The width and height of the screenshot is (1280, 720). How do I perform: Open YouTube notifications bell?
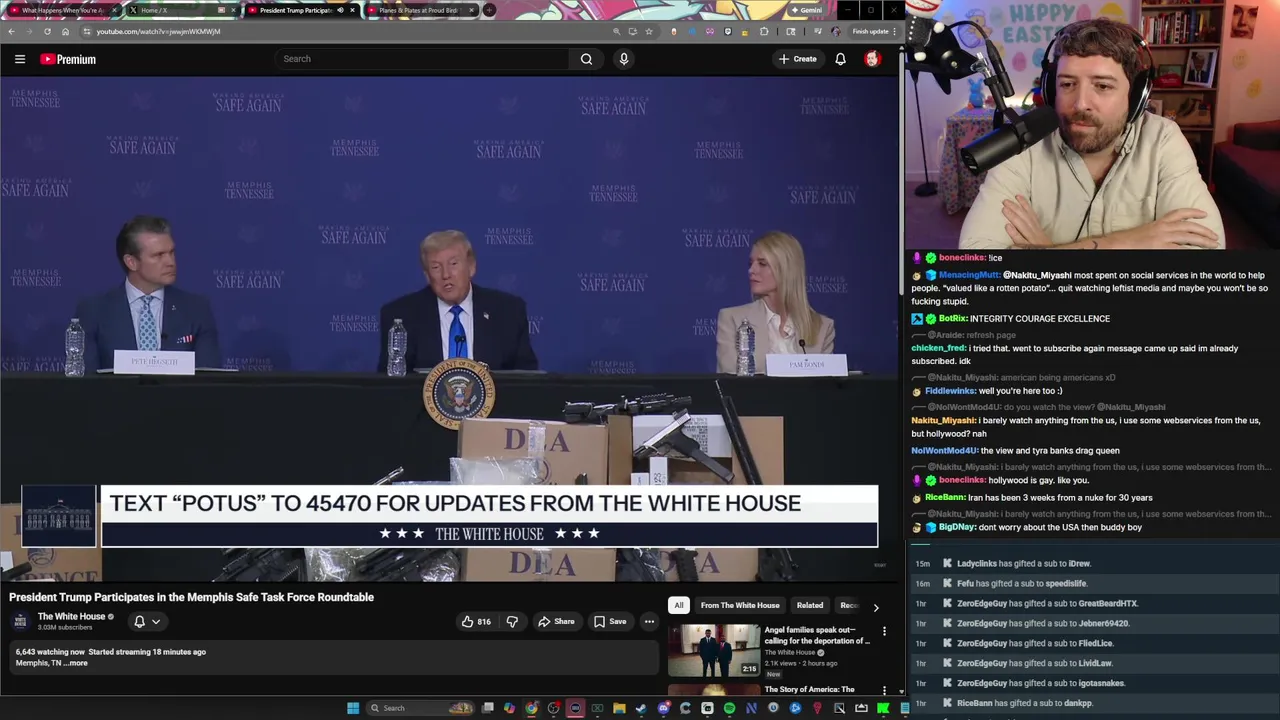(841, 59)
